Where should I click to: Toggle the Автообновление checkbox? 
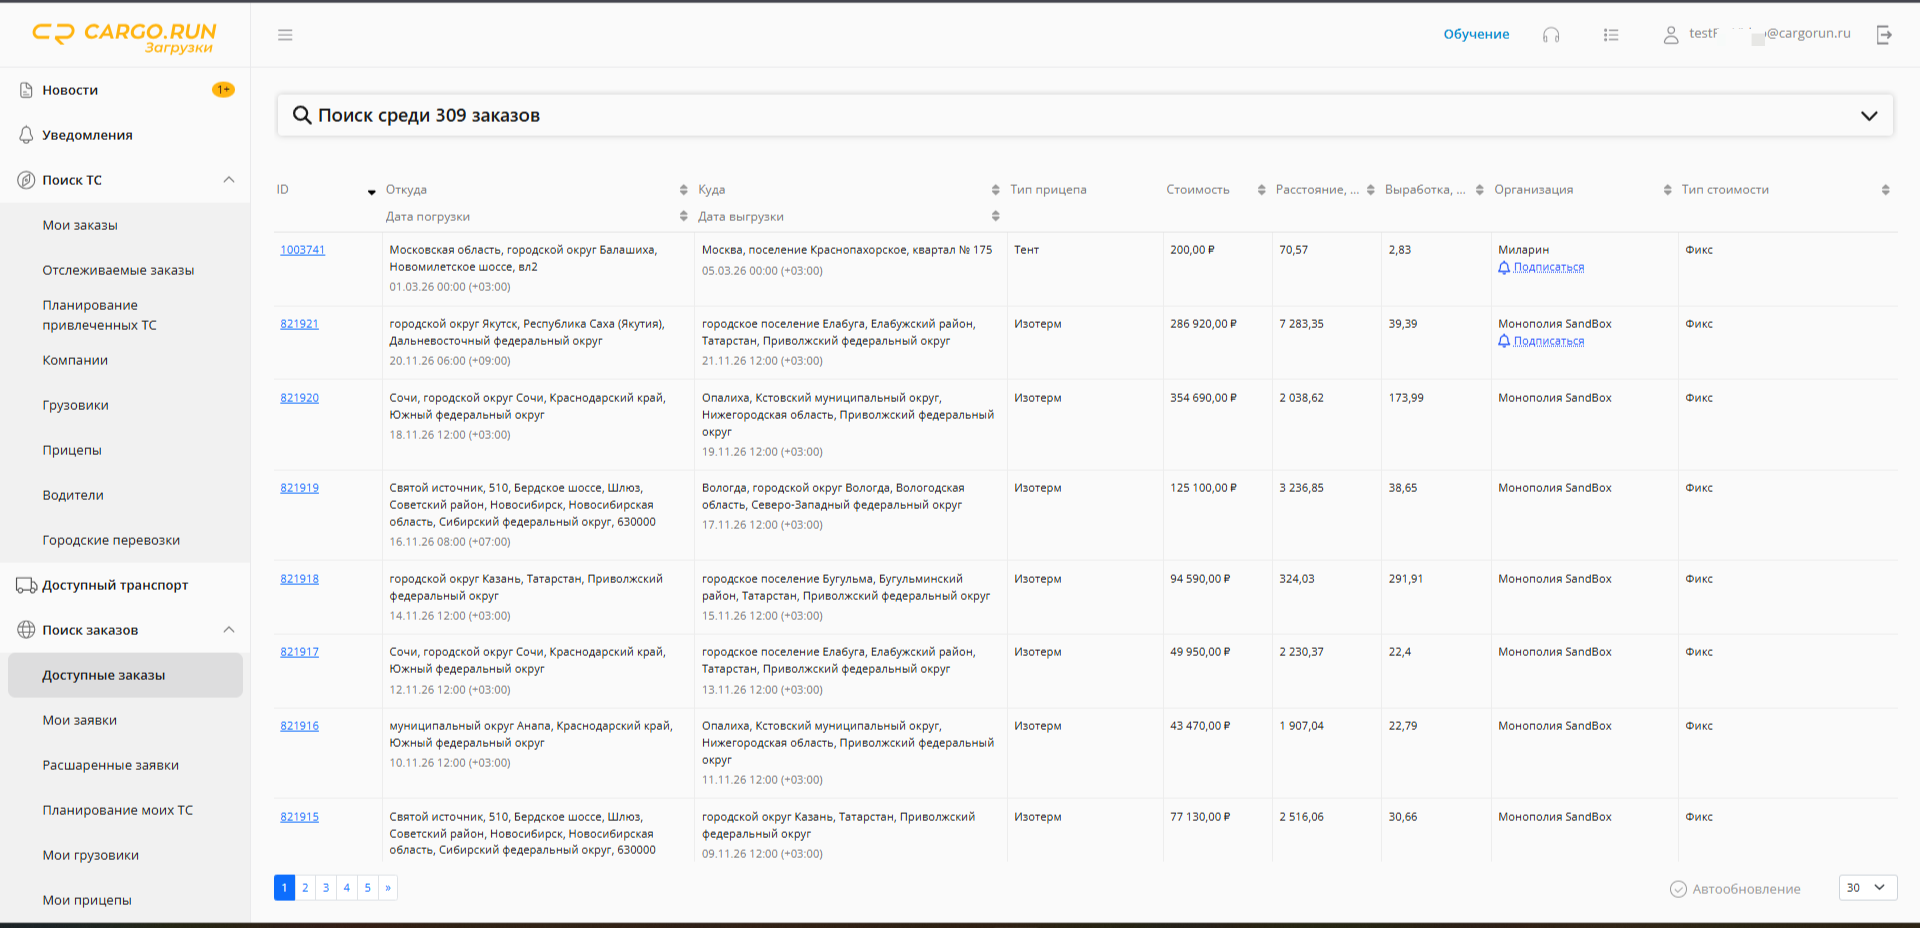click(1678, 889)
